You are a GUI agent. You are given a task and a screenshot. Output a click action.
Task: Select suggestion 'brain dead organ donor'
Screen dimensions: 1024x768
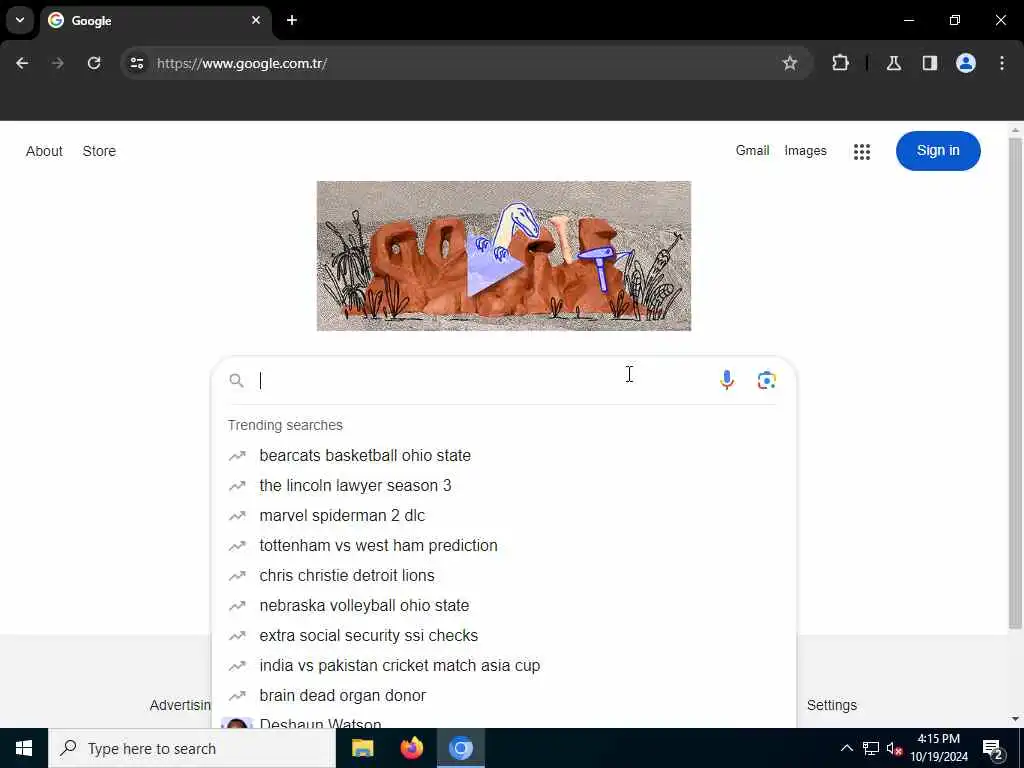[x=504, y=696]
